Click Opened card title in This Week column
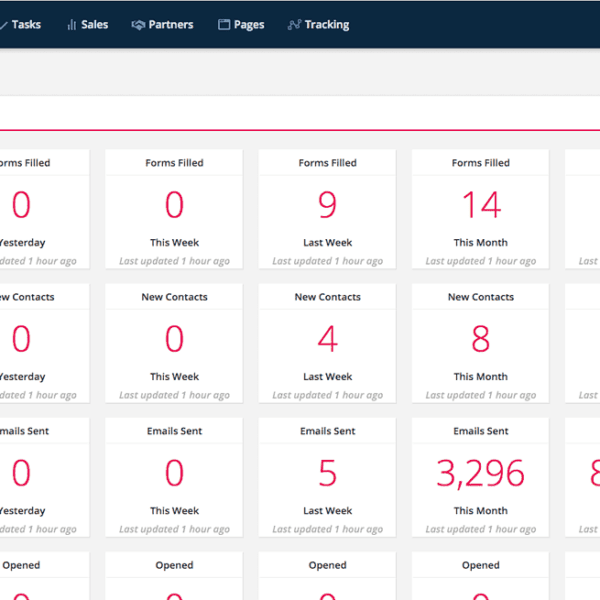The image size is (600, 600). coord(174,565)
